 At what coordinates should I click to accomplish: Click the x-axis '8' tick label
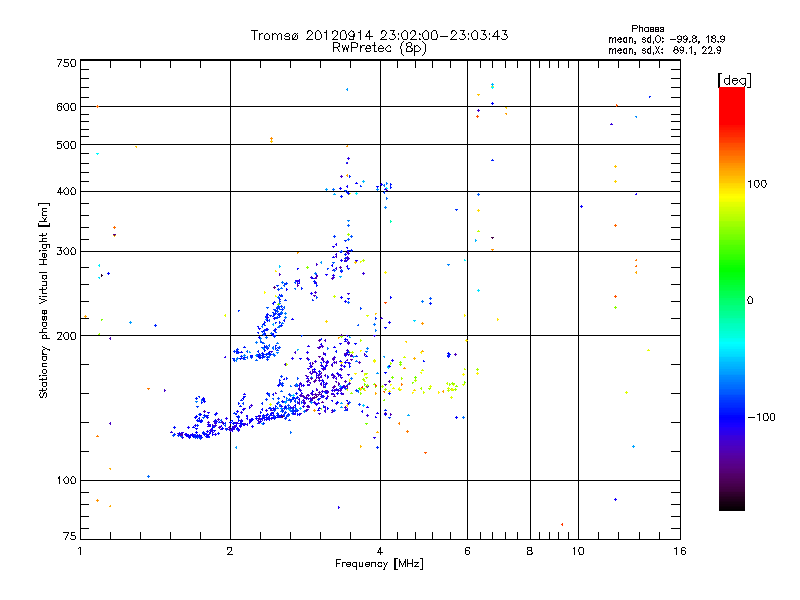click(x=530, y=551)
